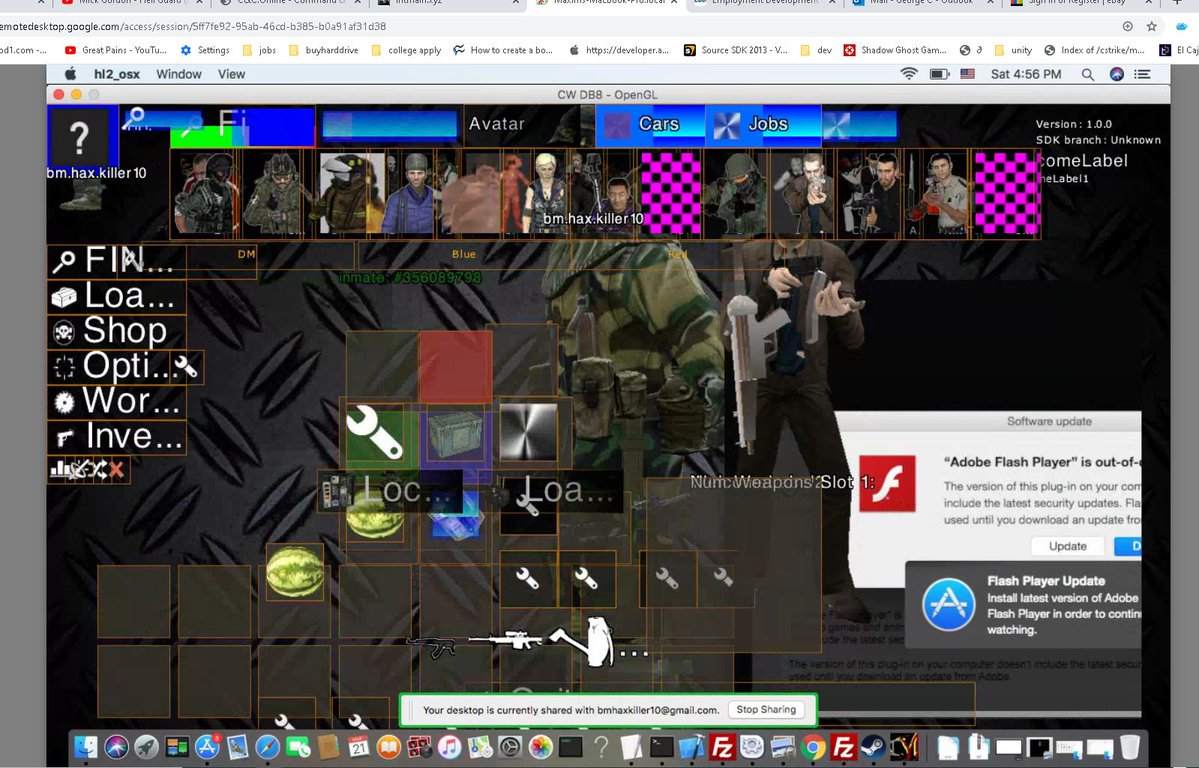Click the watermelon item in inventory grid
1199x768 pixels.
point(294,571)
